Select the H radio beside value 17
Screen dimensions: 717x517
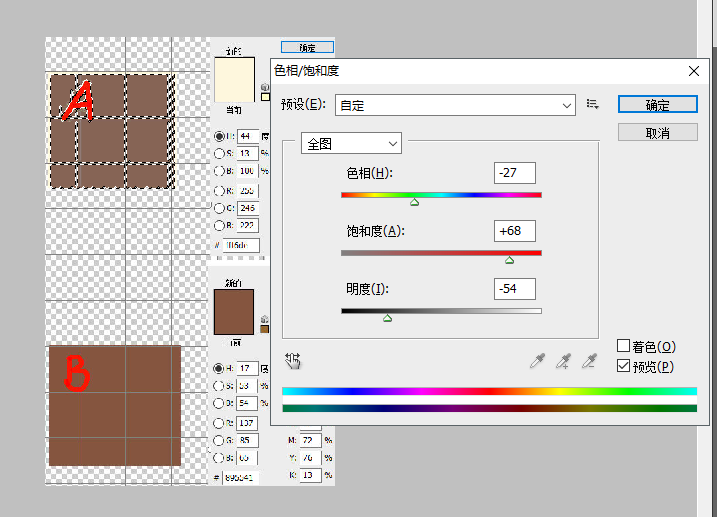[x=218, y=368]
